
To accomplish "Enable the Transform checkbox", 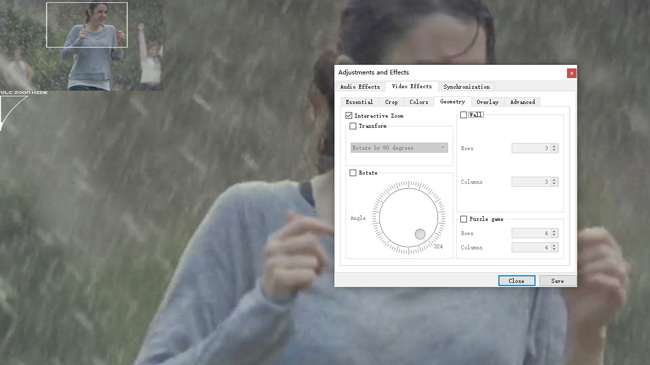I will click(353, 126).
